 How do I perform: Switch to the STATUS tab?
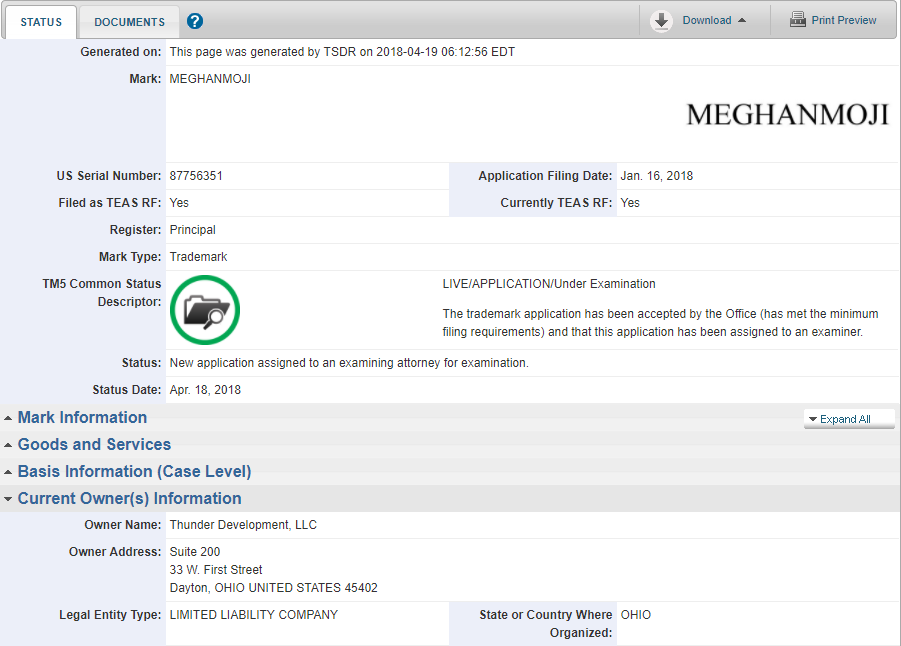(41, 22)
